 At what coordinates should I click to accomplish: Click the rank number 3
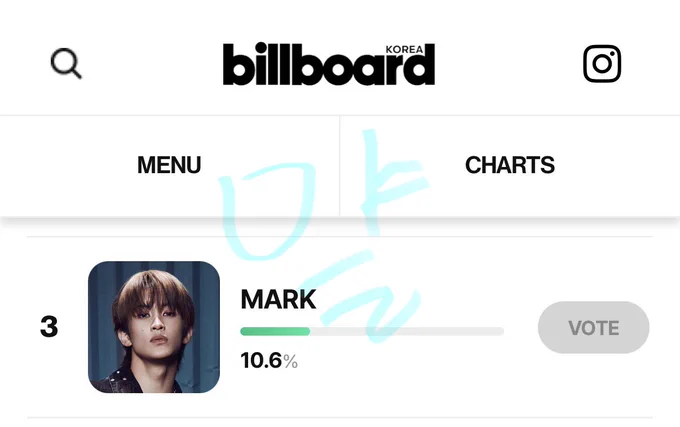[x=49, y=327]
